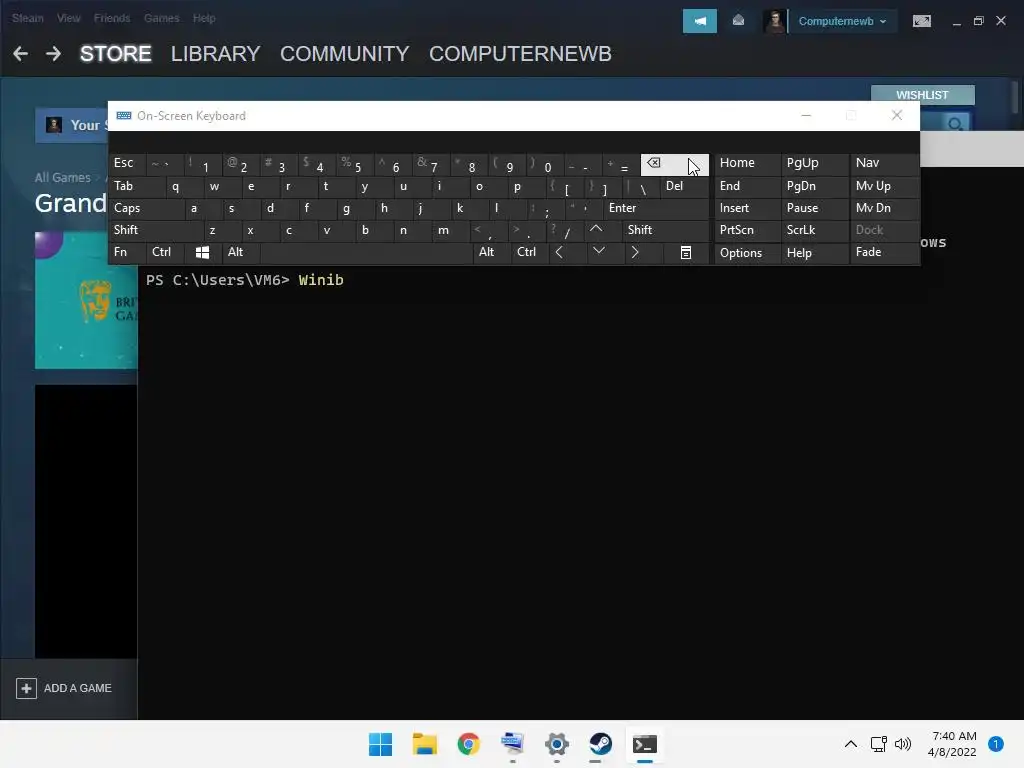1024x768 pixels.
Task: Click All Games breadcrumb link
Action: coord(63,178)
